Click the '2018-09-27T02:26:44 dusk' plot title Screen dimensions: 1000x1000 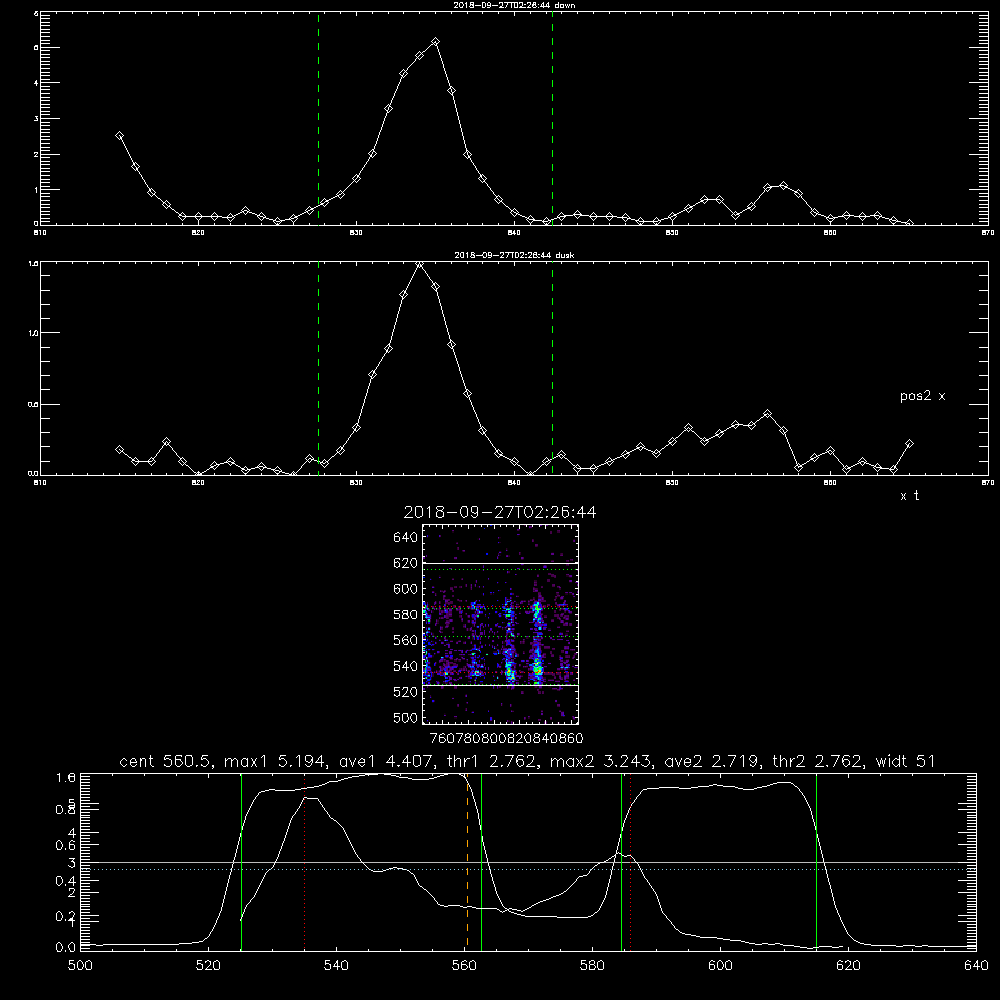click(514, 255)
